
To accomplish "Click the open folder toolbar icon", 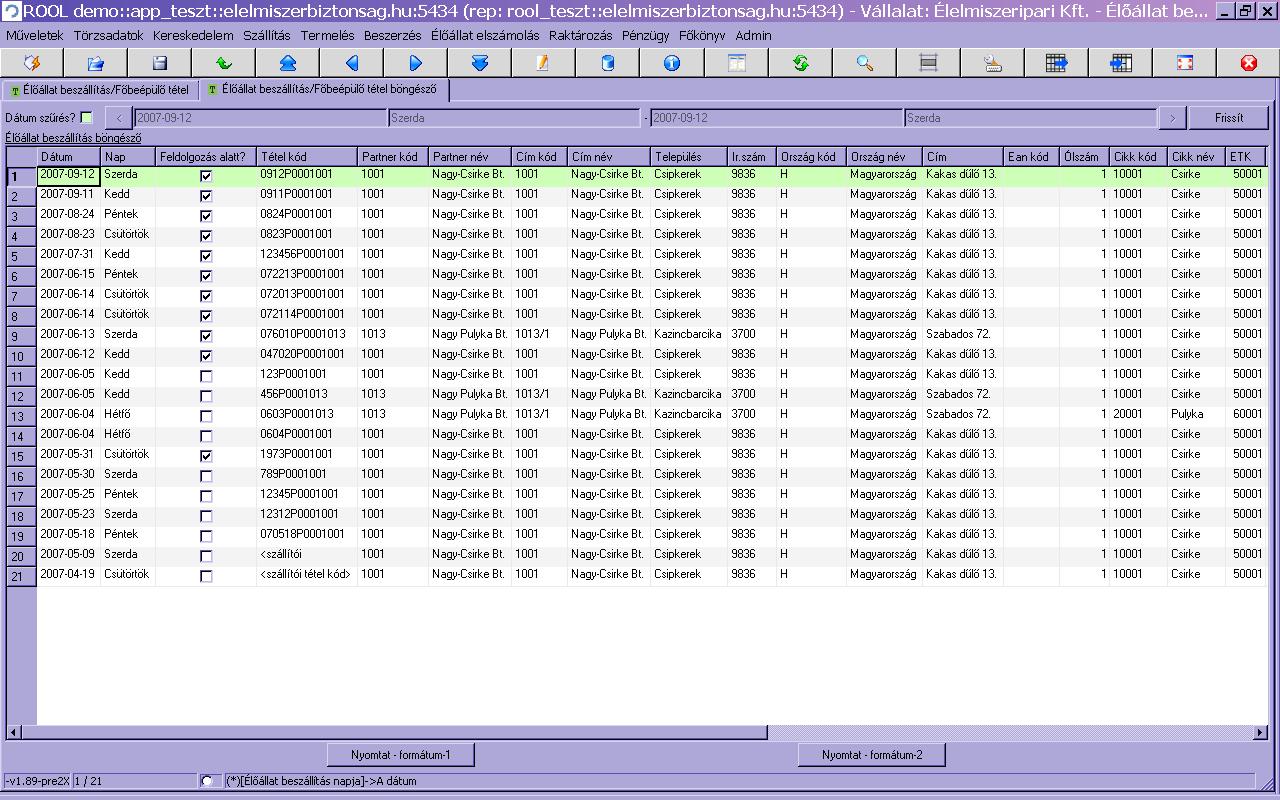I will [x=96, y=63].
